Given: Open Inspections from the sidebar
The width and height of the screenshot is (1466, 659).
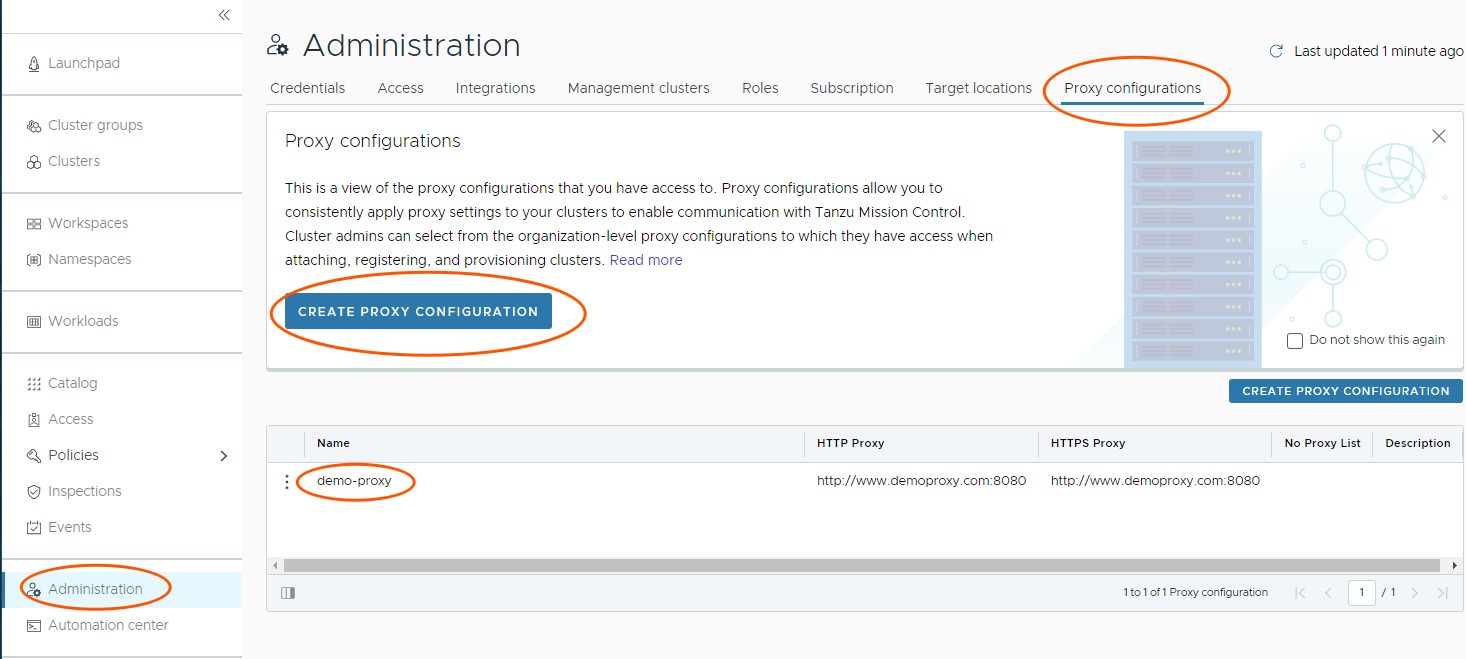Looking at the screenshot, I should coord(84,491).
